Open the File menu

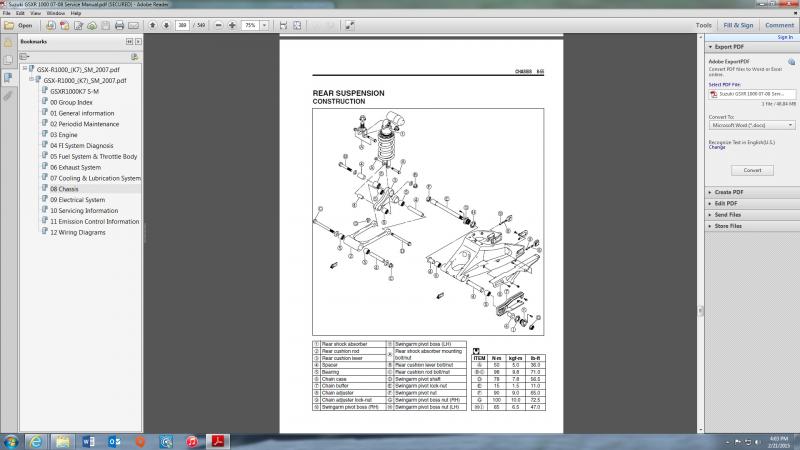coord(7,13)
